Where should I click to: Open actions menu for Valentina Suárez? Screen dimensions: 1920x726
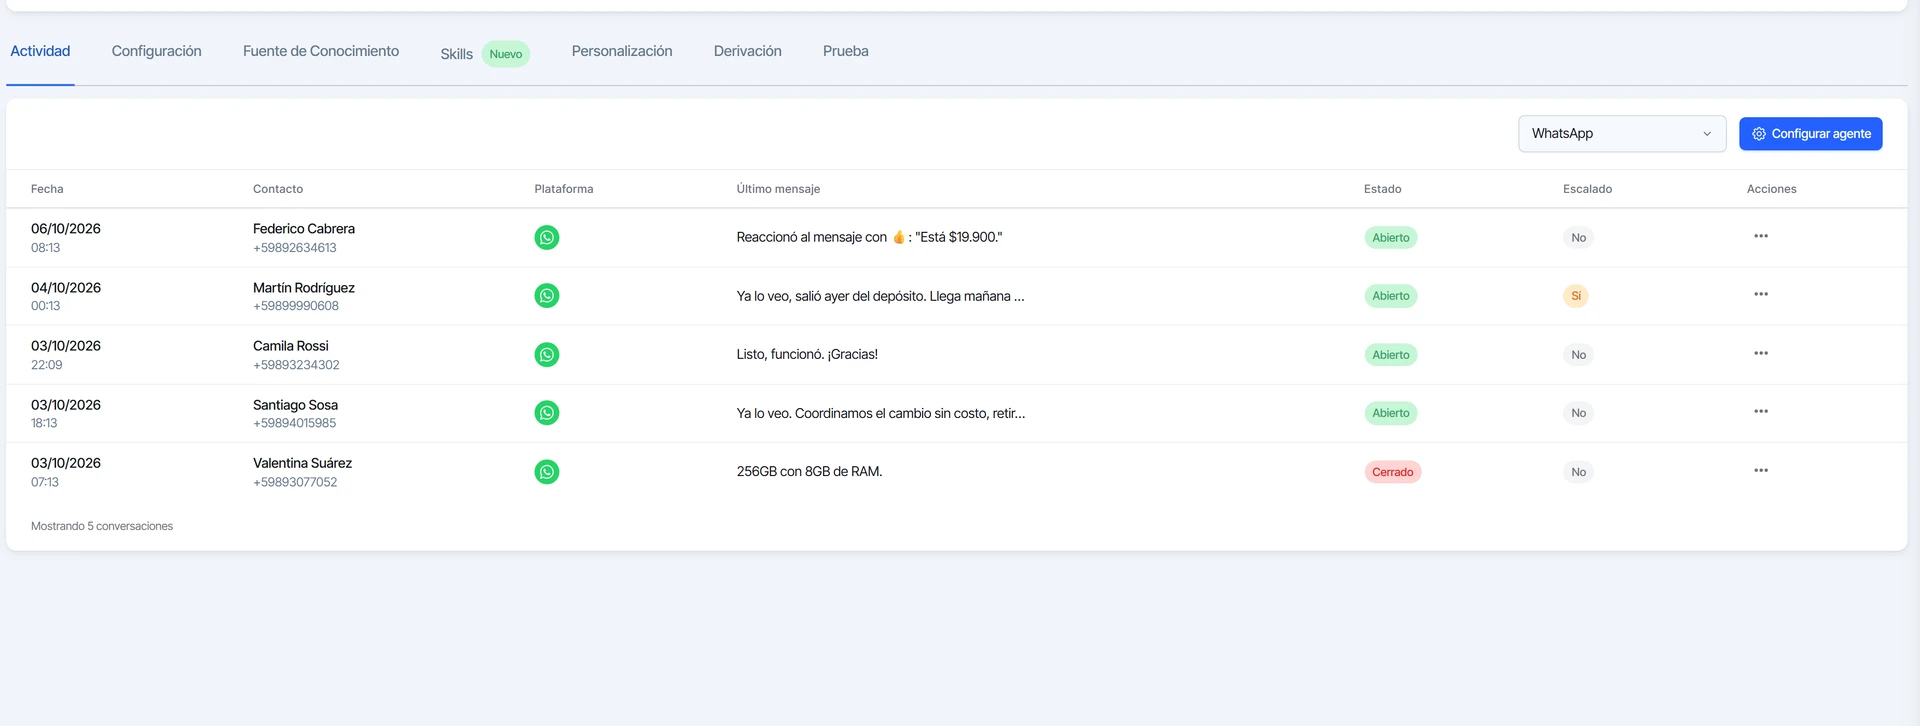pyautogui.click(x=1761, y=470)
